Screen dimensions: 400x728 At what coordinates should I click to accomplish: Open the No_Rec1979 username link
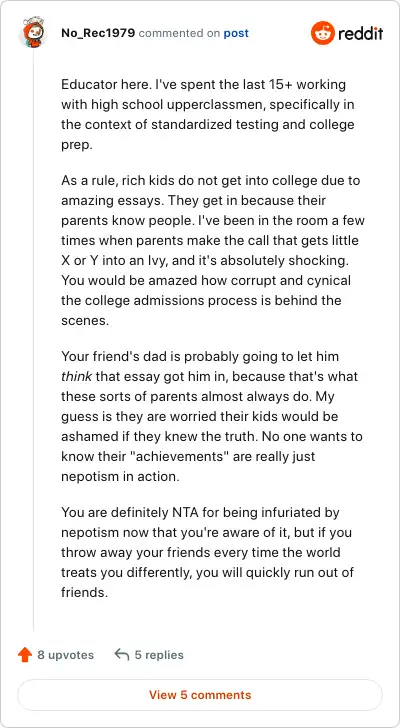click(98, 33)
